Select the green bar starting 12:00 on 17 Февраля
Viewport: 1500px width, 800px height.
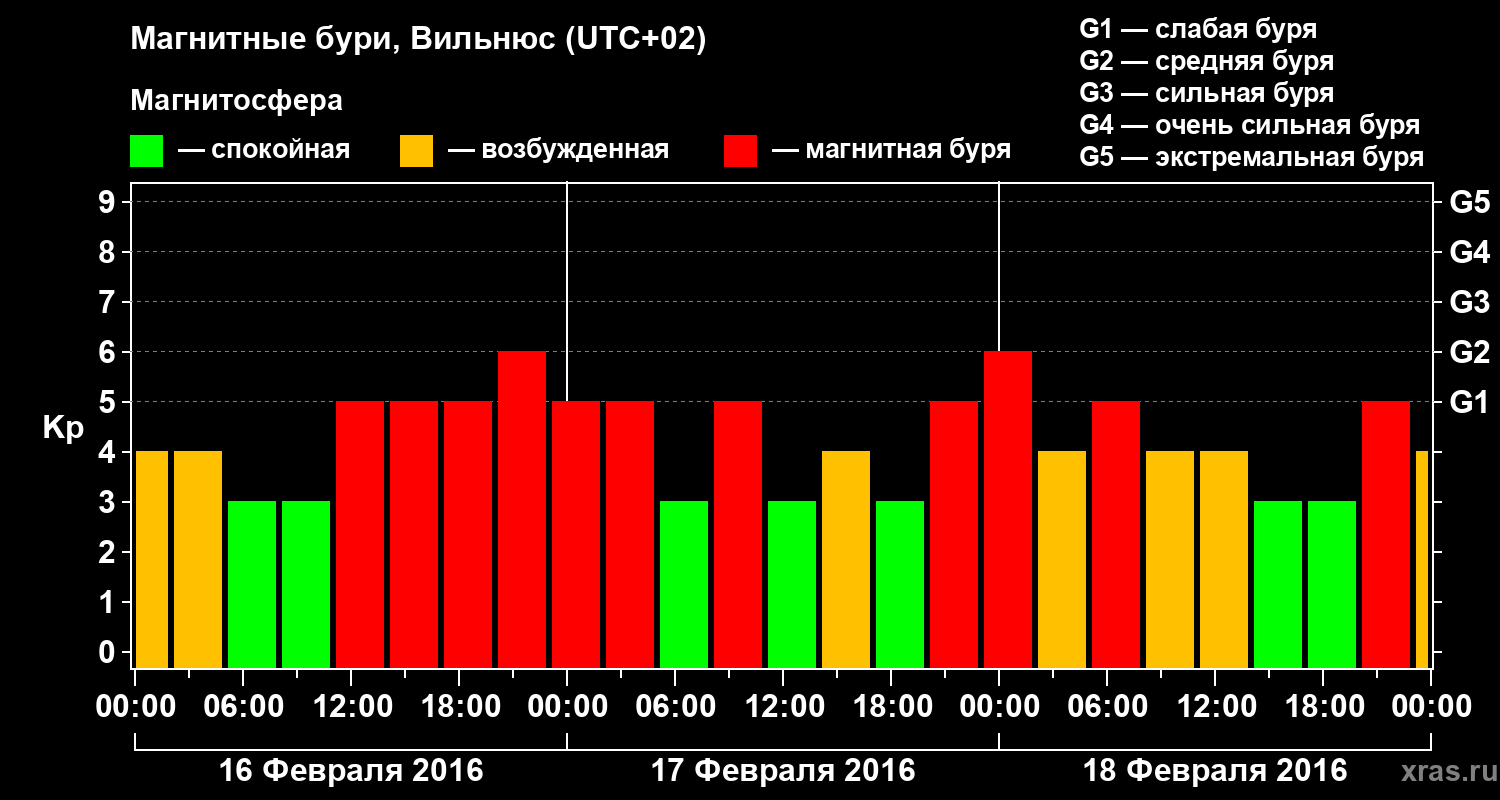tap(792, 585)
